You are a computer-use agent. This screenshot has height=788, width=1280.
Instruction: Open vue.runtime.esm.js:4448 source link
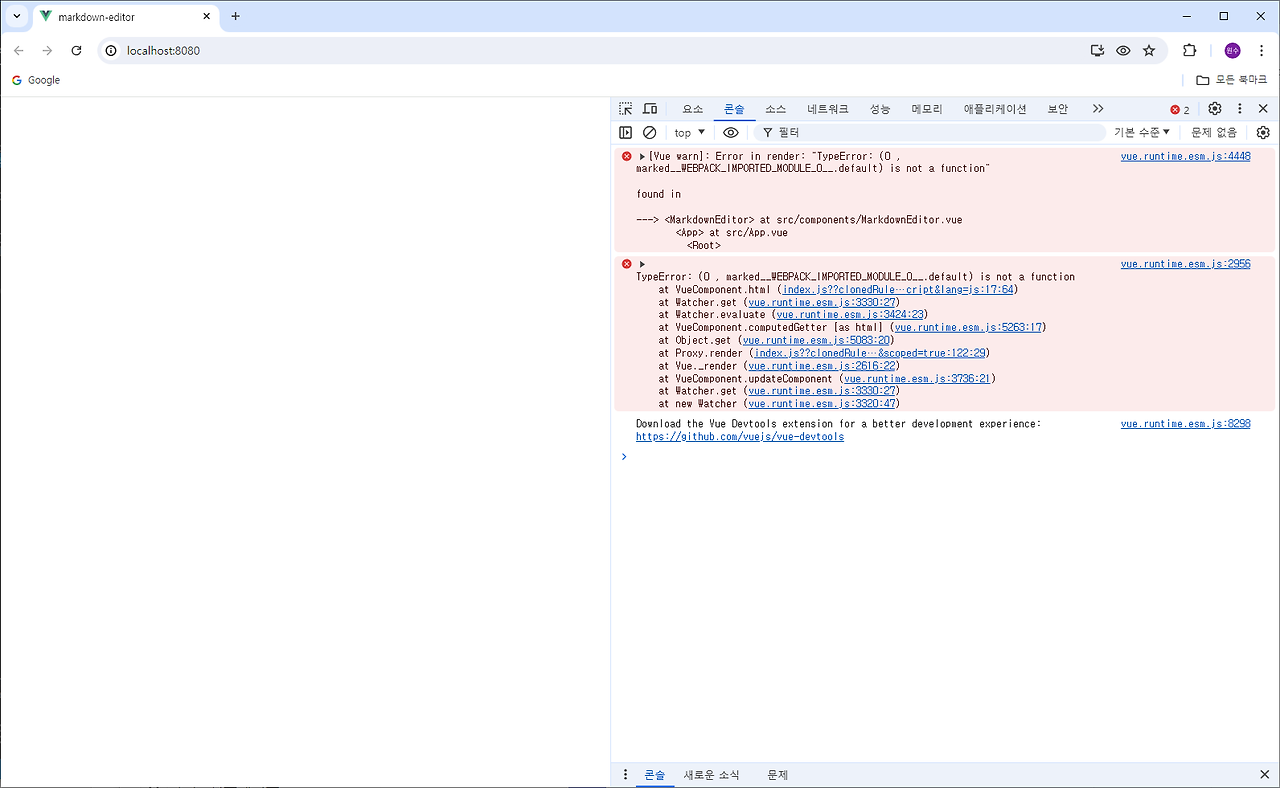click(x=1185, y=156)
